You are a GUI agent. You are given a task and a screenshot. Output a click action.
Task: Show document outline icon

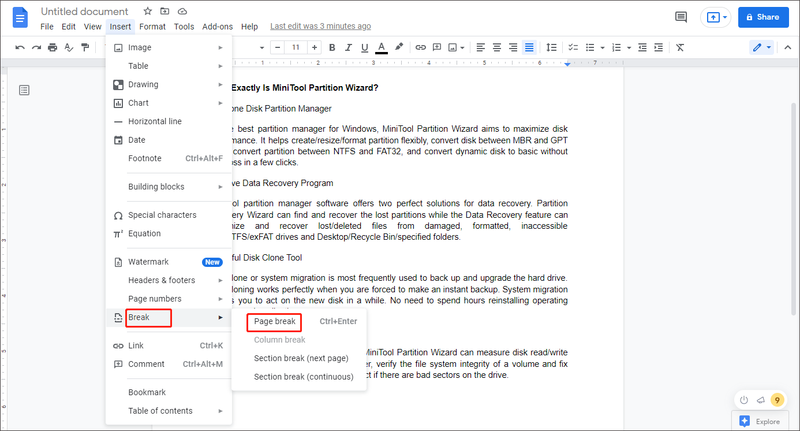(24, 90)
